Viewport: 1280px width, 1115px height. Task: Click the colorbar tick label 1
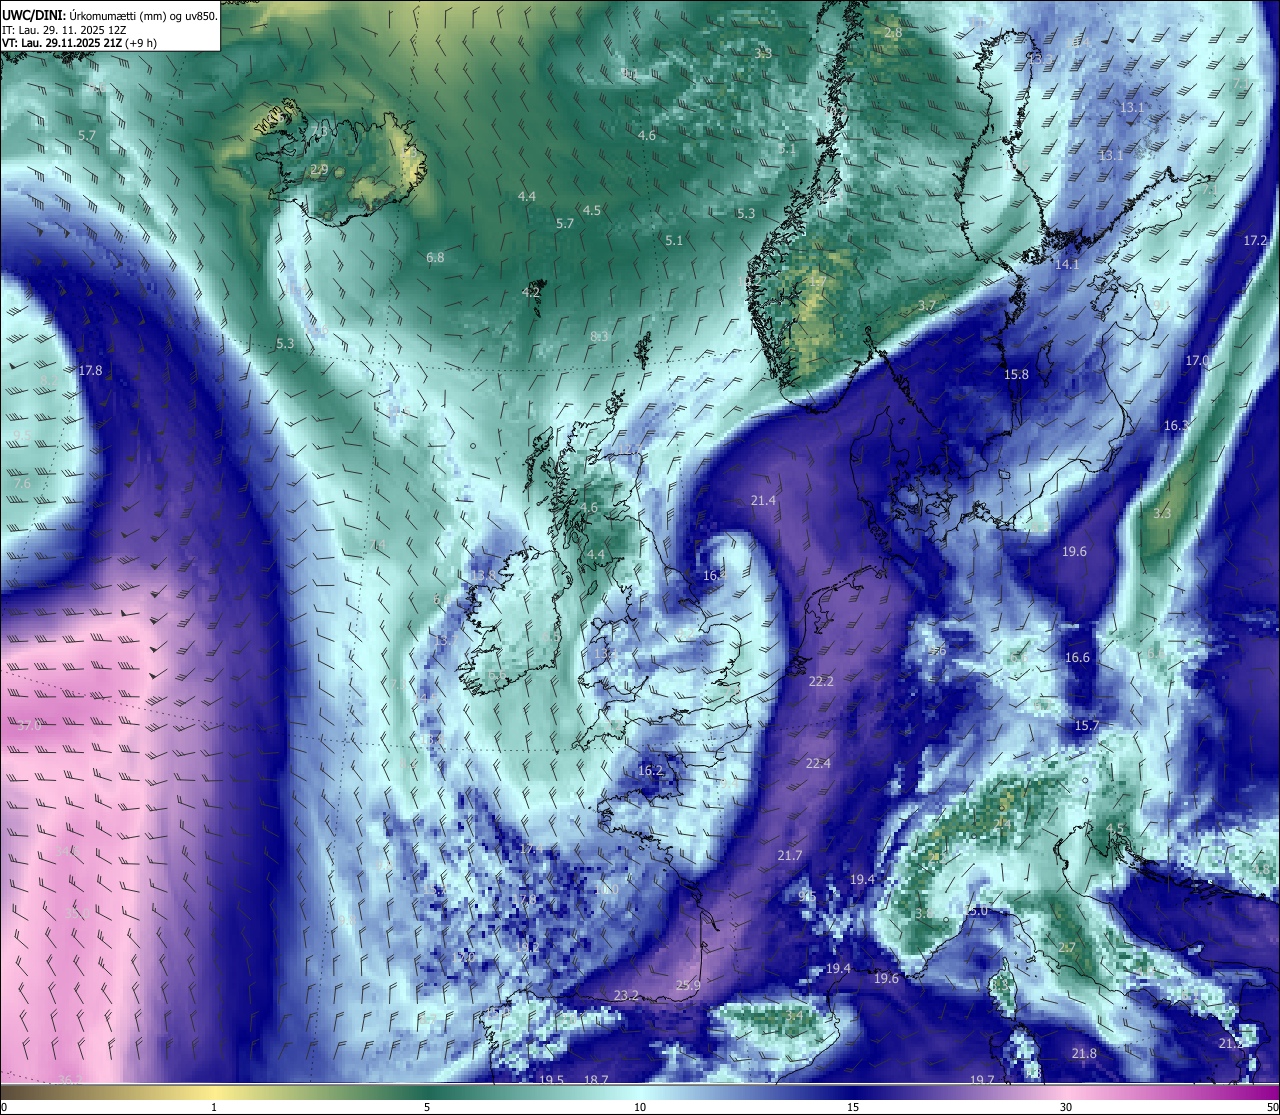(214, 1106)
